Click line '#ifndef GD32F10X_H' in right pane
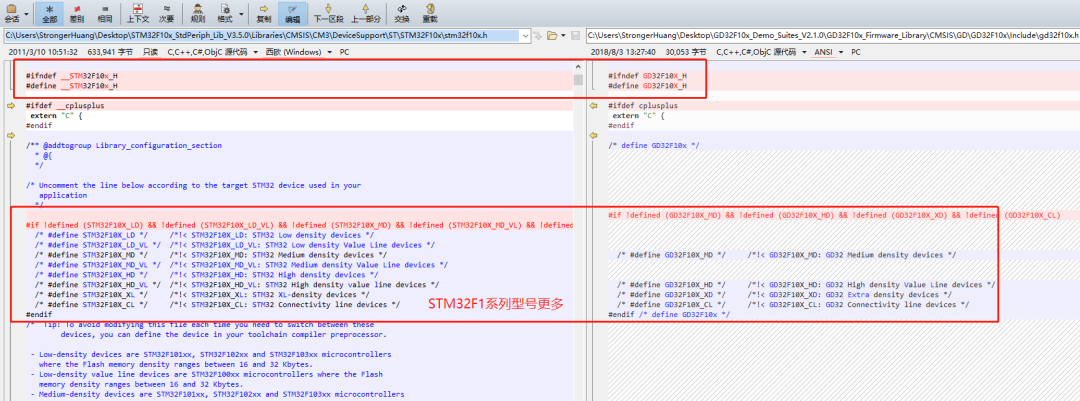 pos(647,76)
